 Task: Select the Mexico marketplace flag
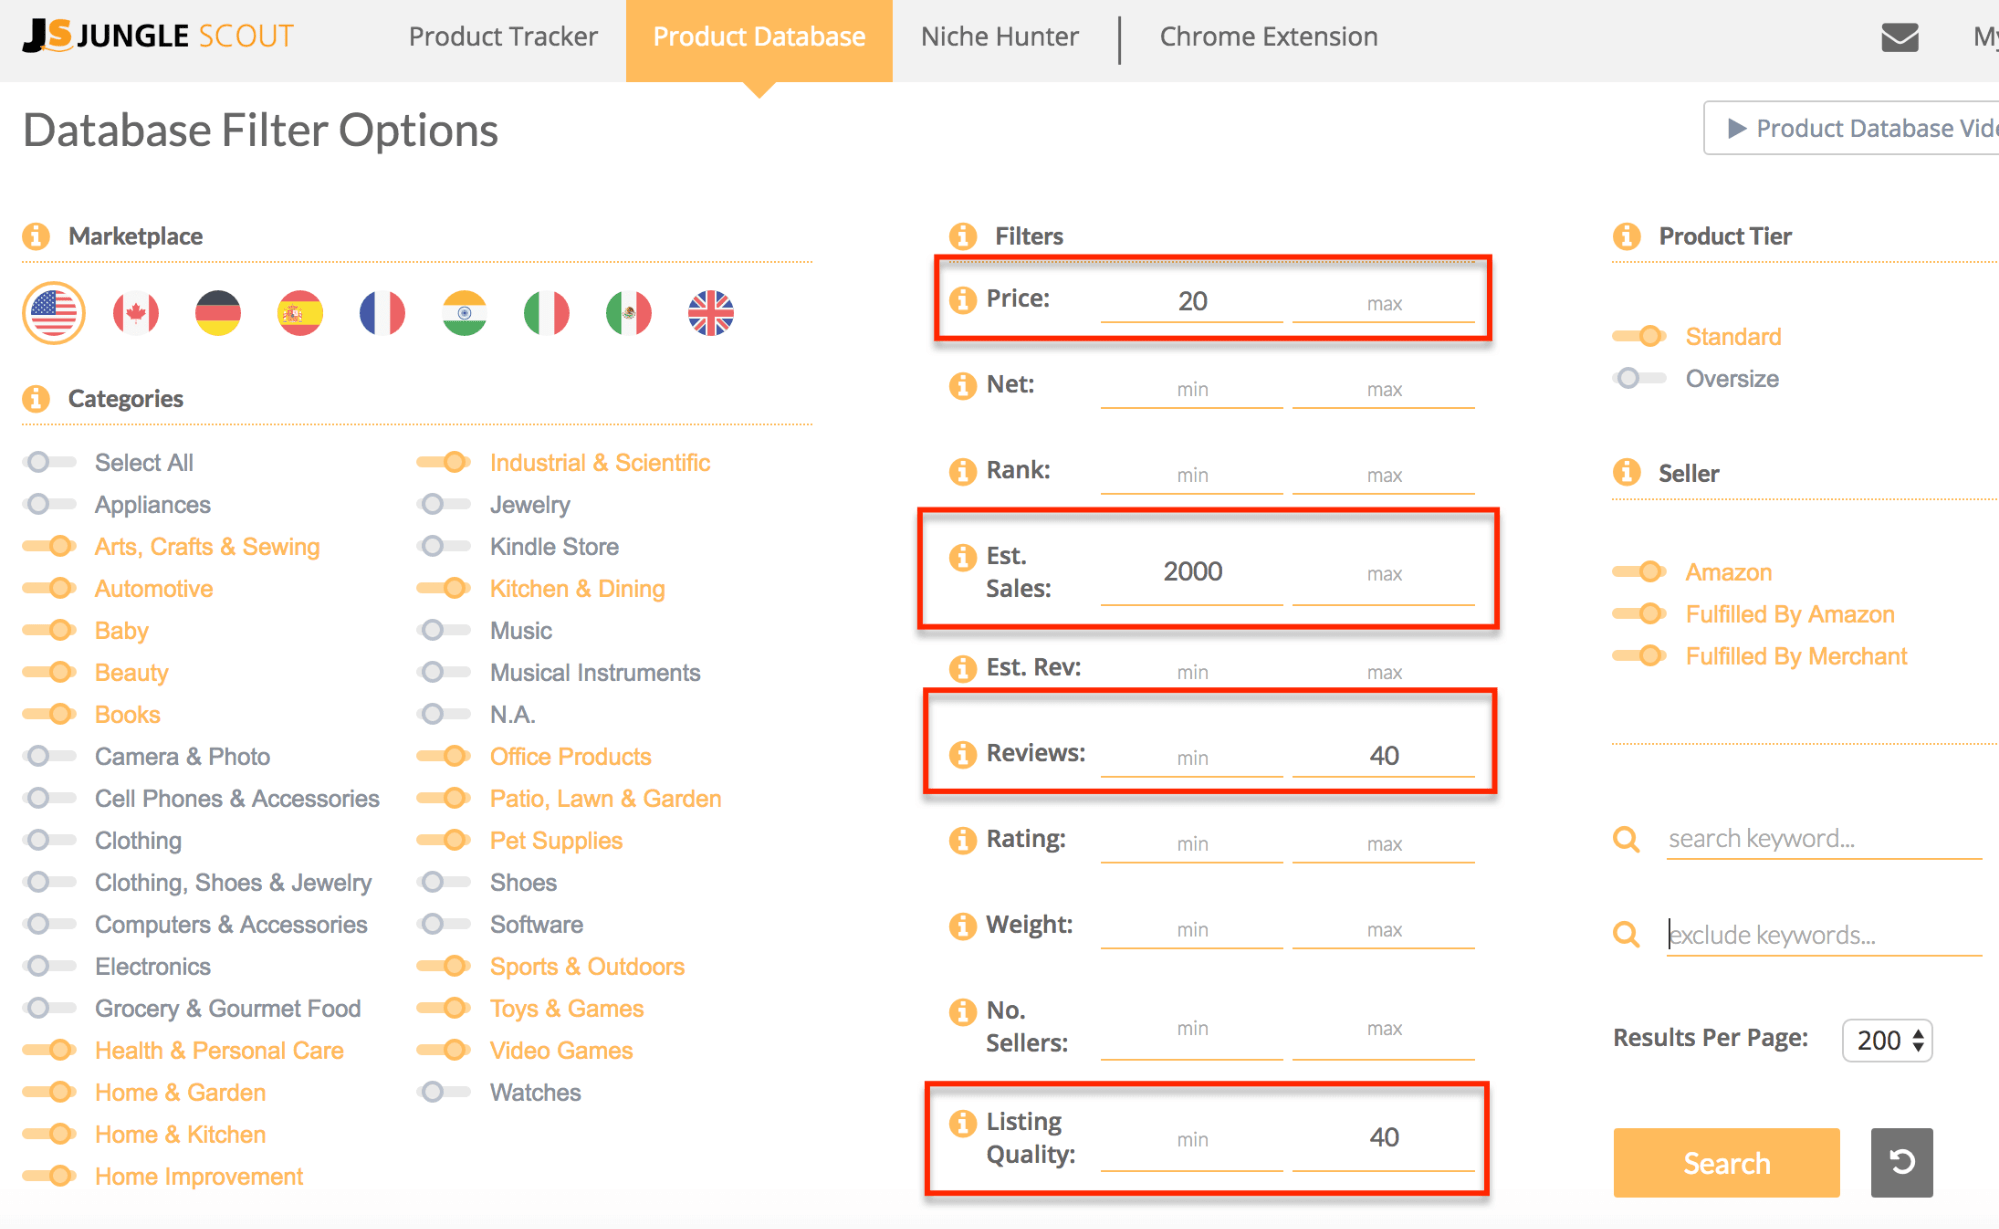point(629,313)
